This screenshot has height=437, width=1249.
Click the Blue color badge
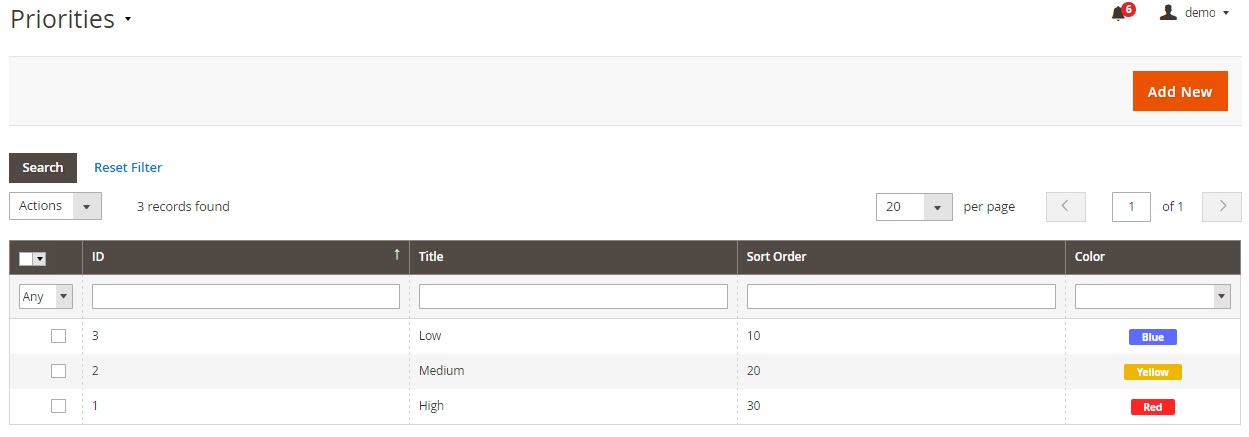(x=1153, y=337)
